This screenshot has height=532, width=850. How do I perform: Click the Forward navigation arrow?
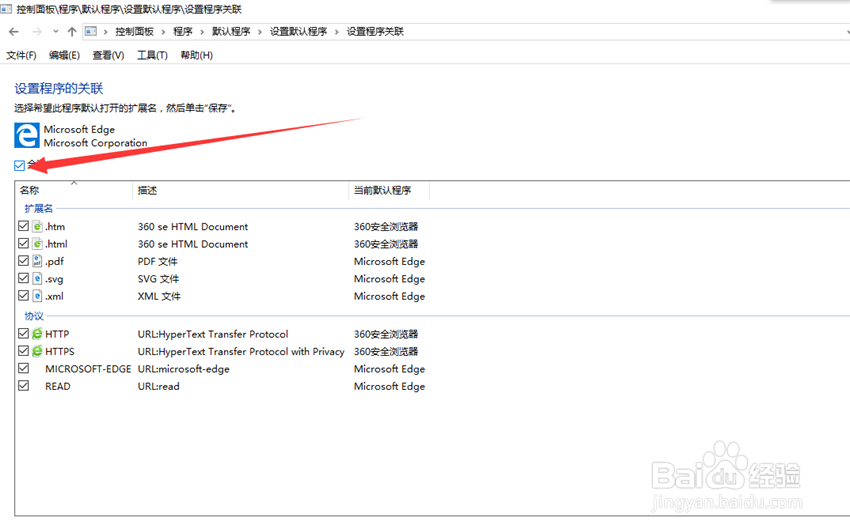[37, 31]
